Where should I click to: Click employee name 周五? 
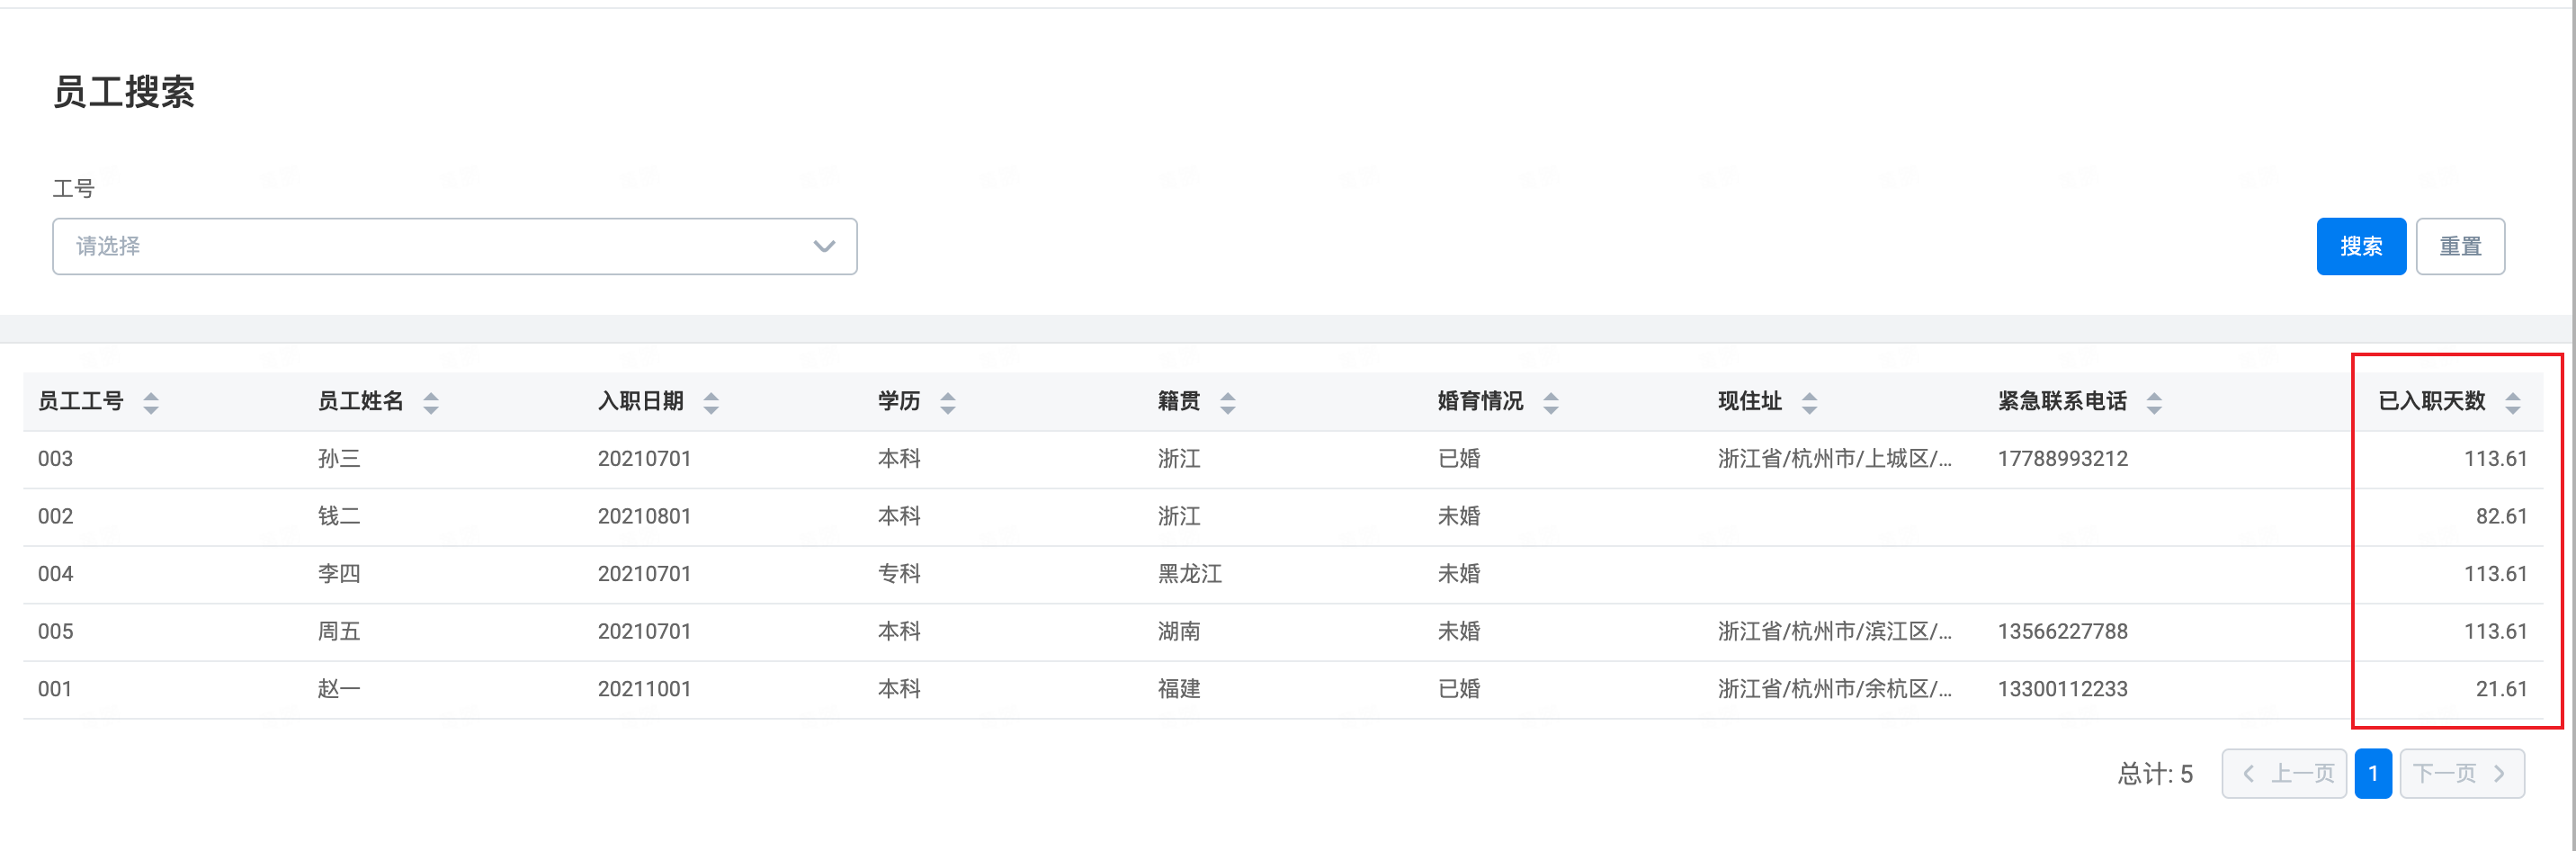point(339,632)
